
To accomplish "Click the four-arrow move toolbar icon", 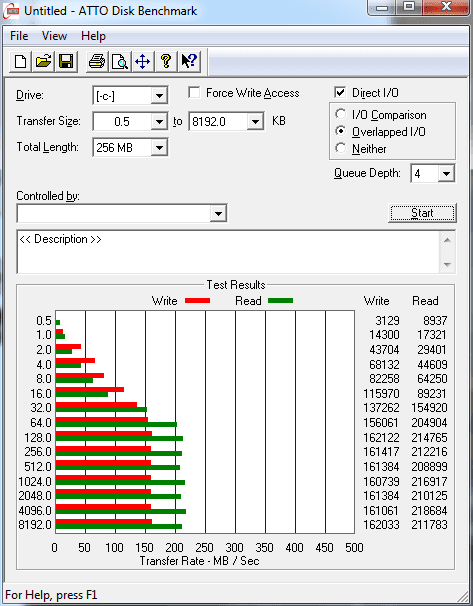I will [x=143, y=61].
